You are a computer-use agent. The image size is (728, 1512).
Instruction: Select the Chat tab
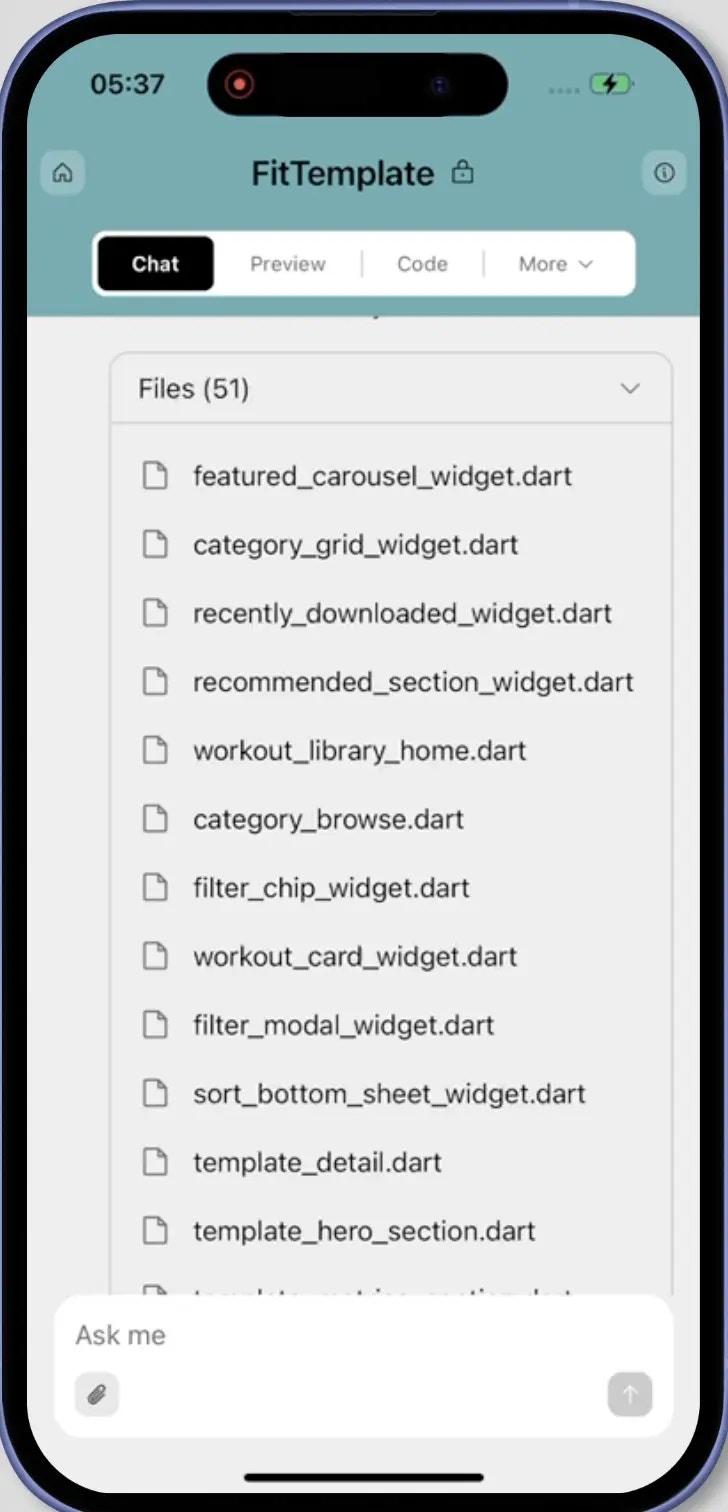pos(154,263)
